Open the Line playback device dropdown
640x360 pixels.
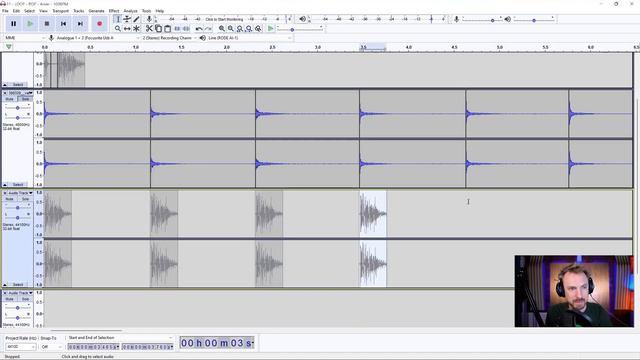[x=250, y=38]
